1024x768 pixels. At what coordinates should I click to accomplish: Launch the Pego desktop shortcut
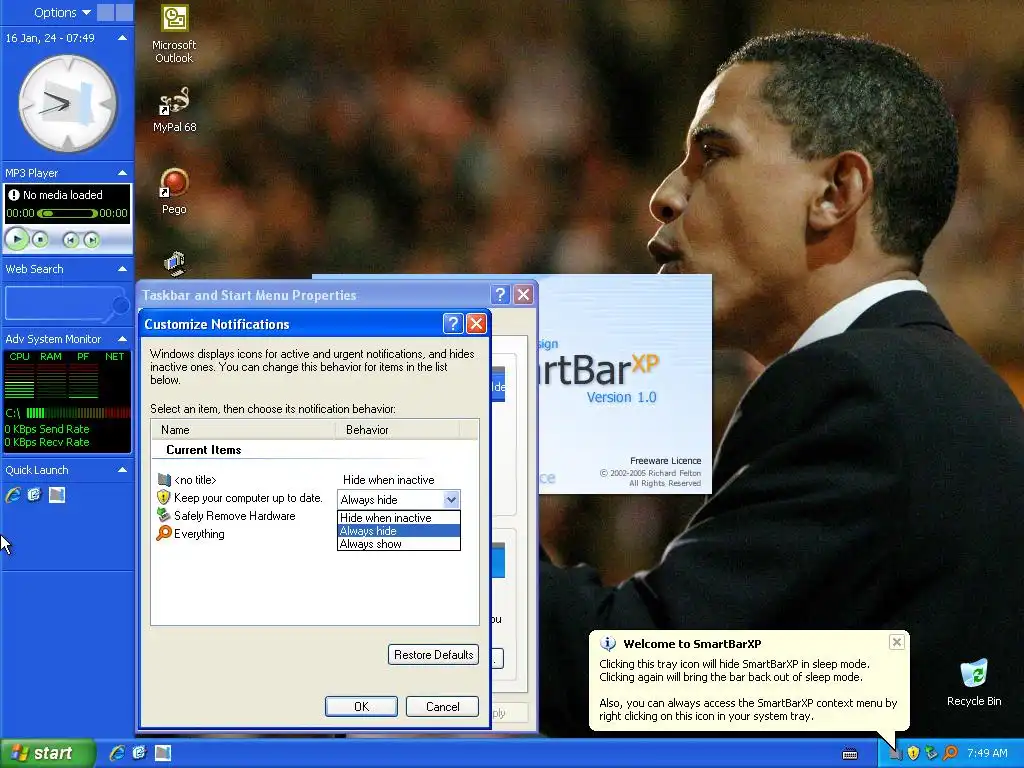(x=174, y=191)
